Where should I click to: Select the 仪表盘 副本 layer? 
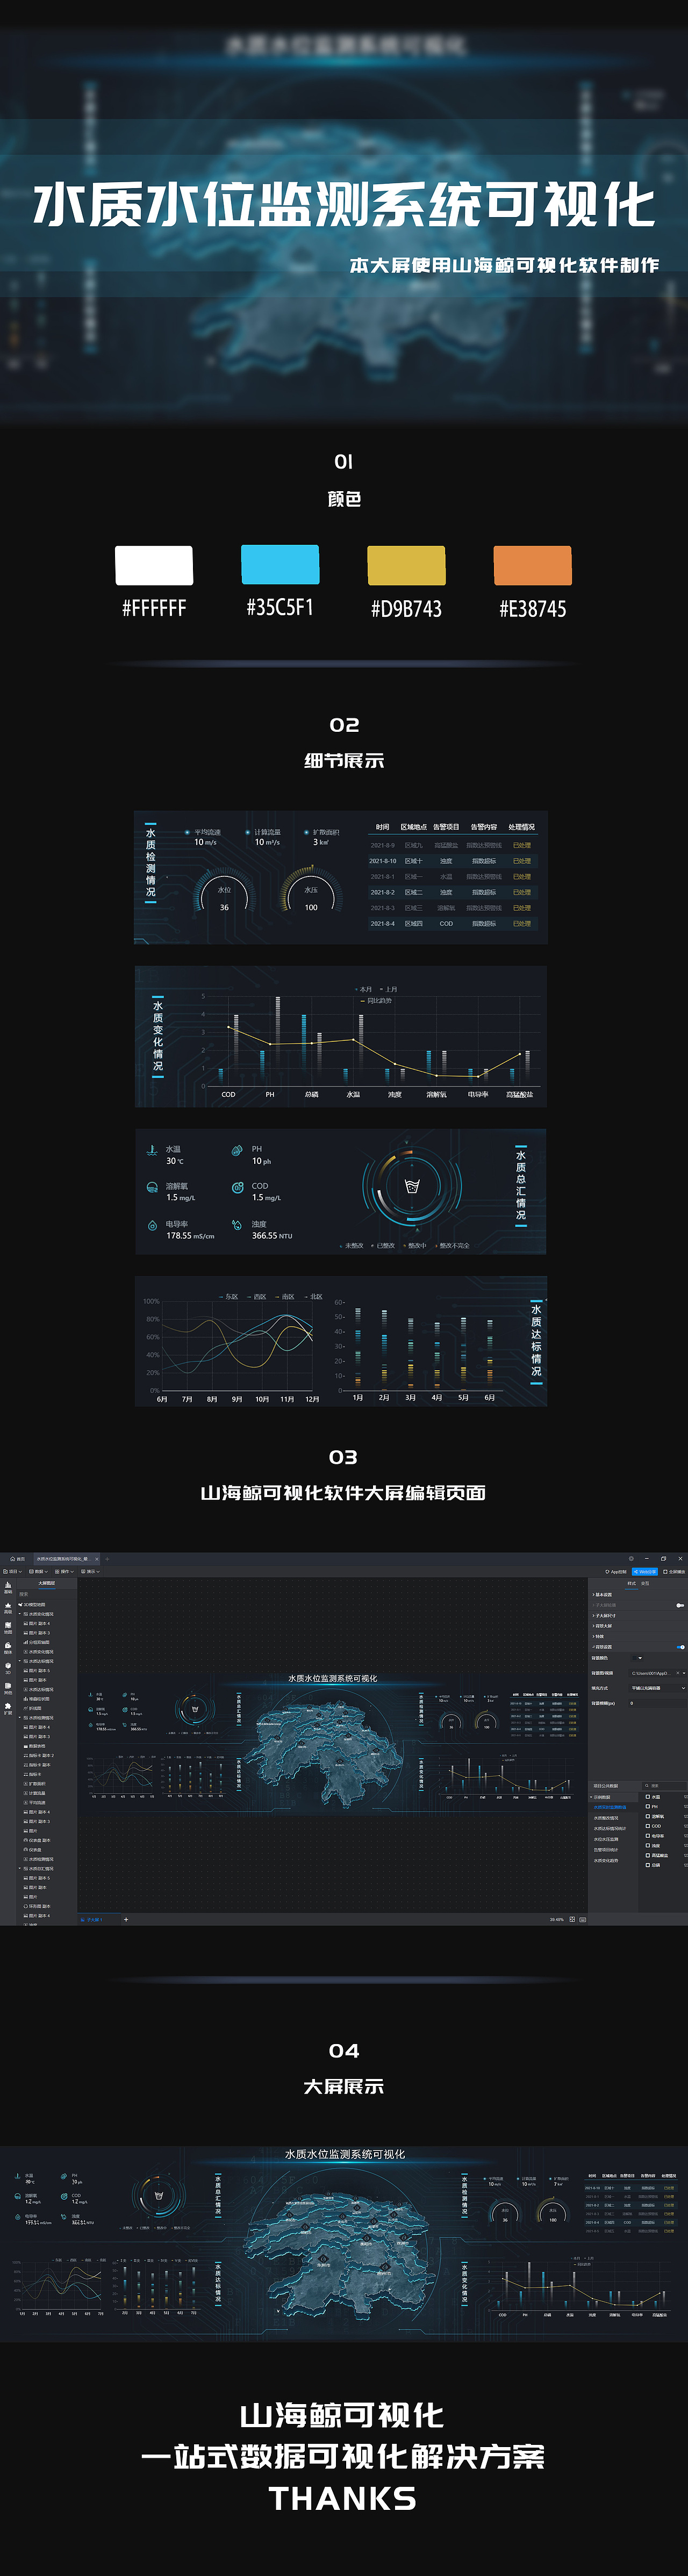(x=38, y=1840)
